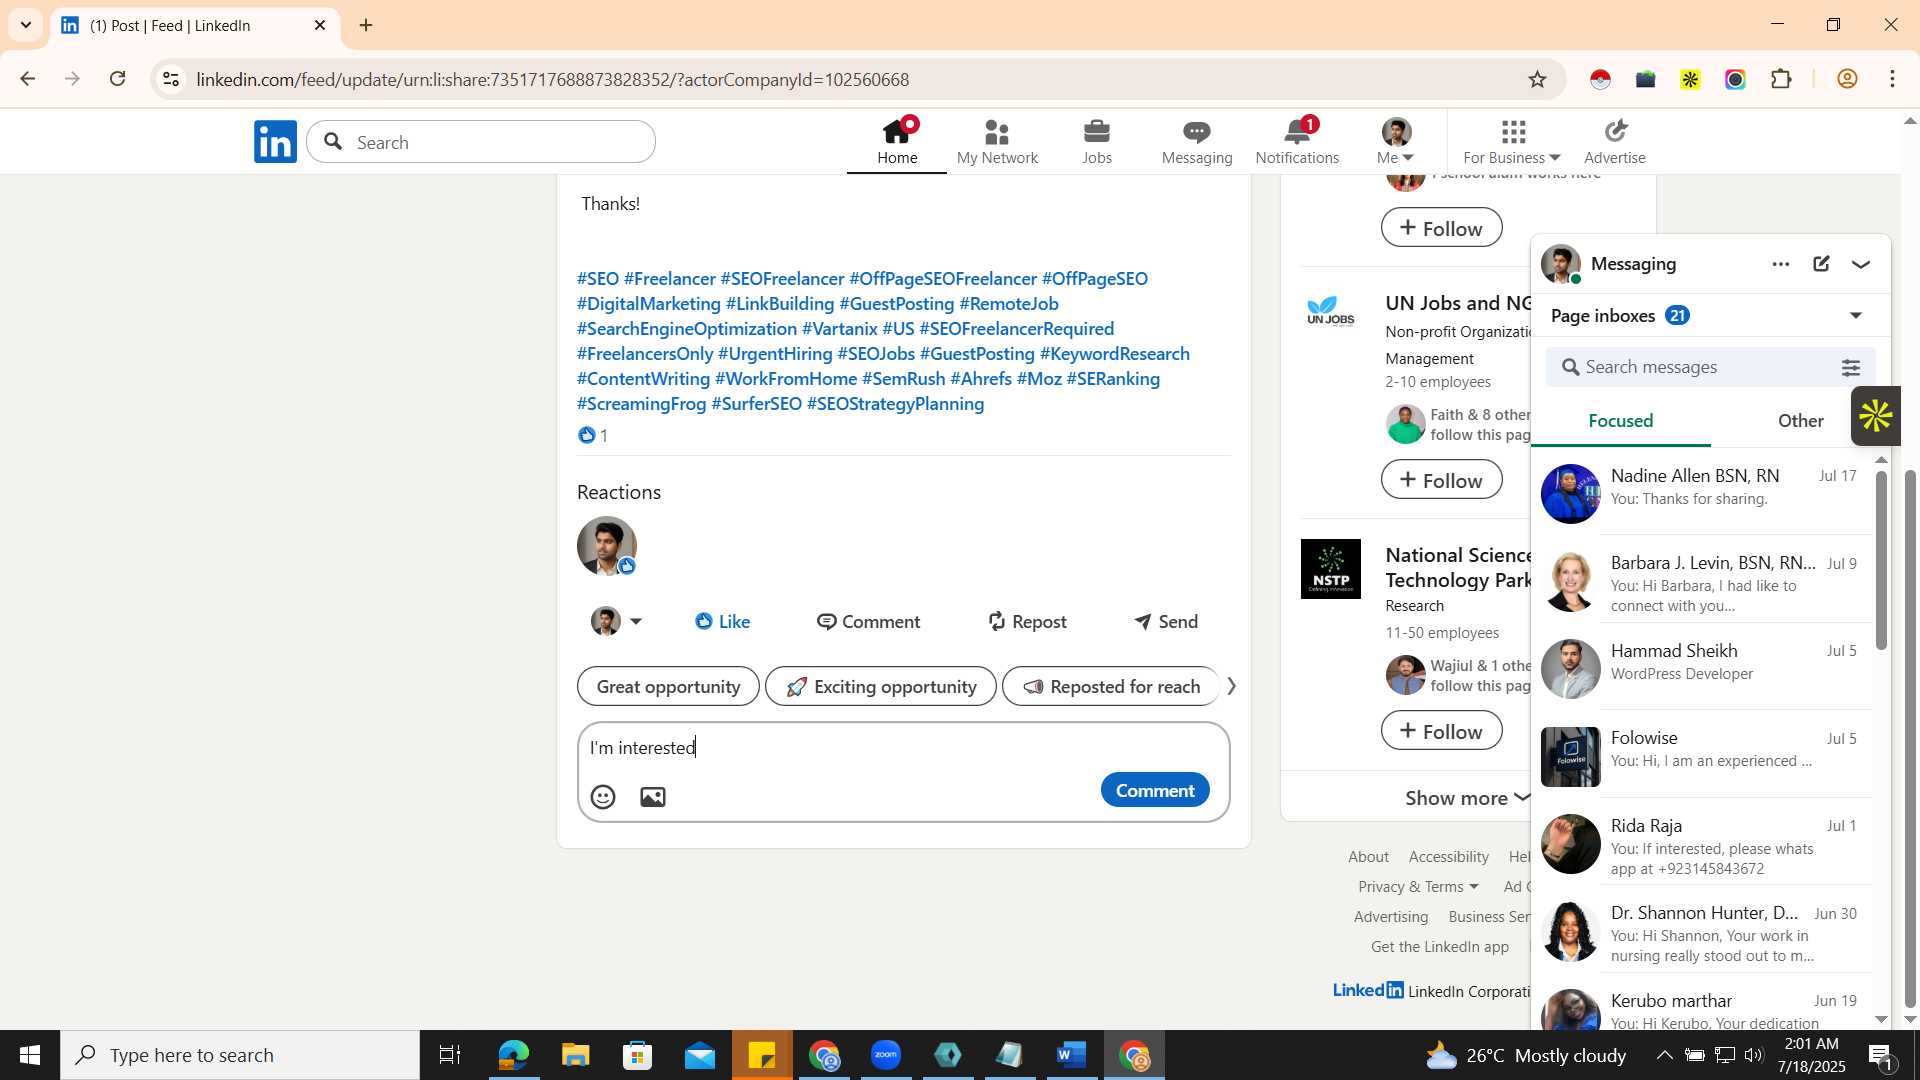Click the #UrgentHiring hashtag
The image size is (1920, 1080).
pos(775,354)
